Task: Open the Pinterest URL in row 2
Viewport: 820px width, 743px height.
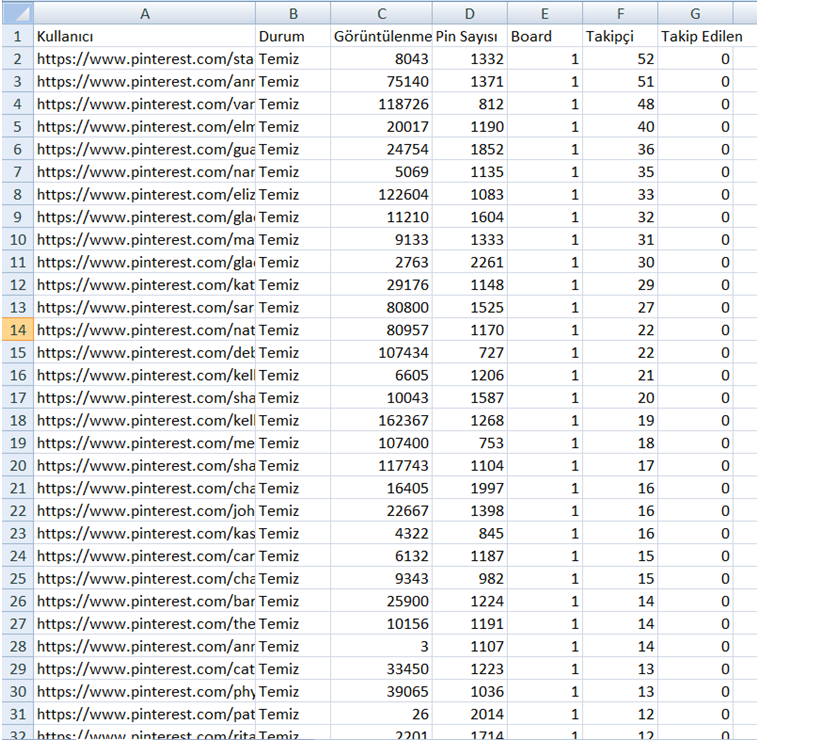Action: coord(145,59)
